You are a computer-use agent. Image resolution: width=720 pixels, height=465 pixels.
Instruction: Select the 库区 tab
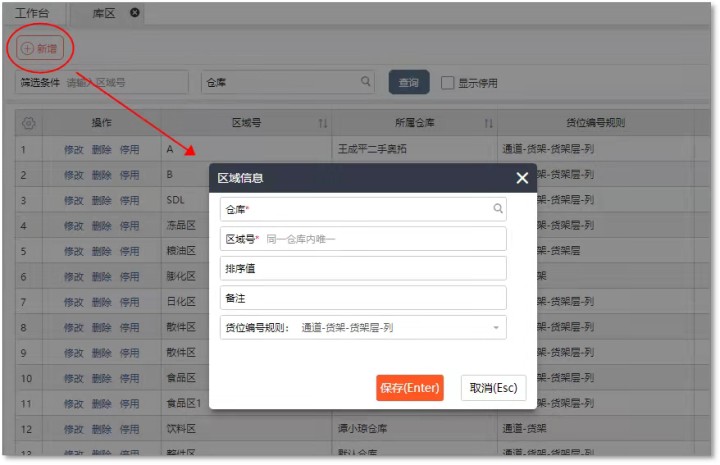point(104,12)
